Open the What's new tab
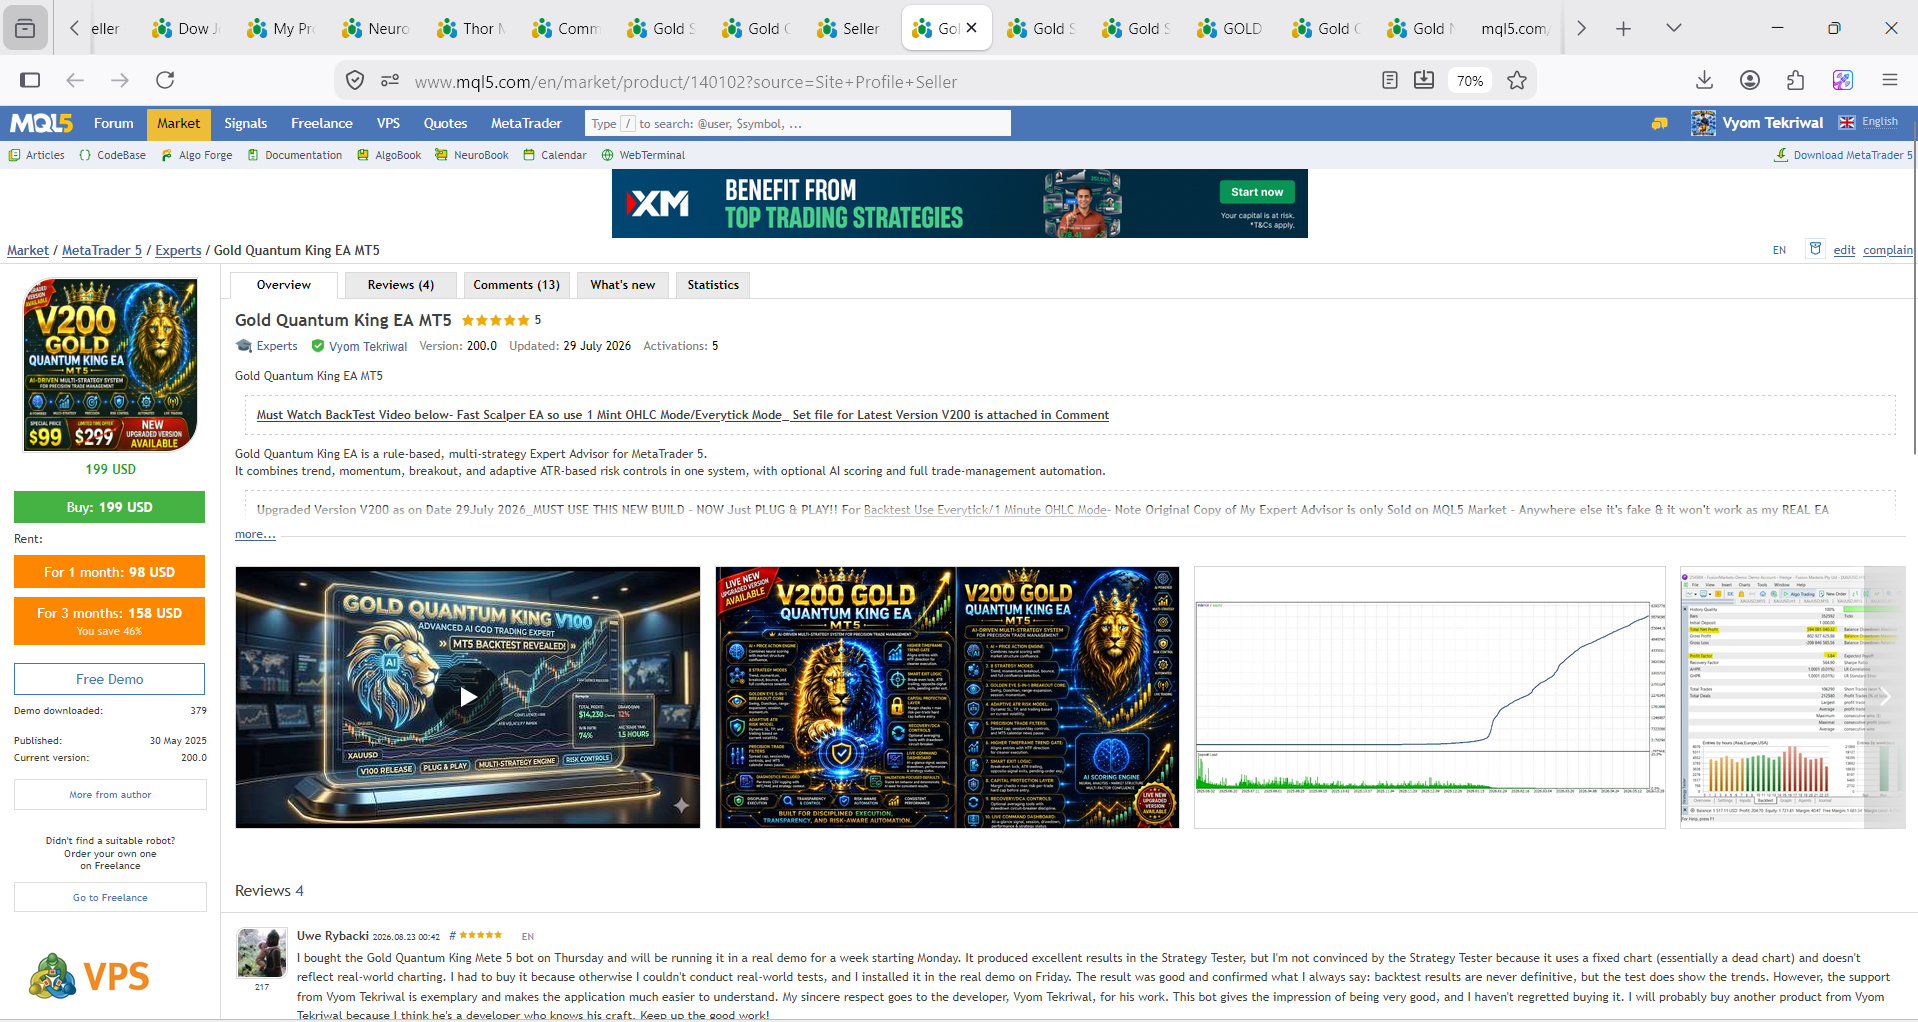 click(x=622, y=285)
